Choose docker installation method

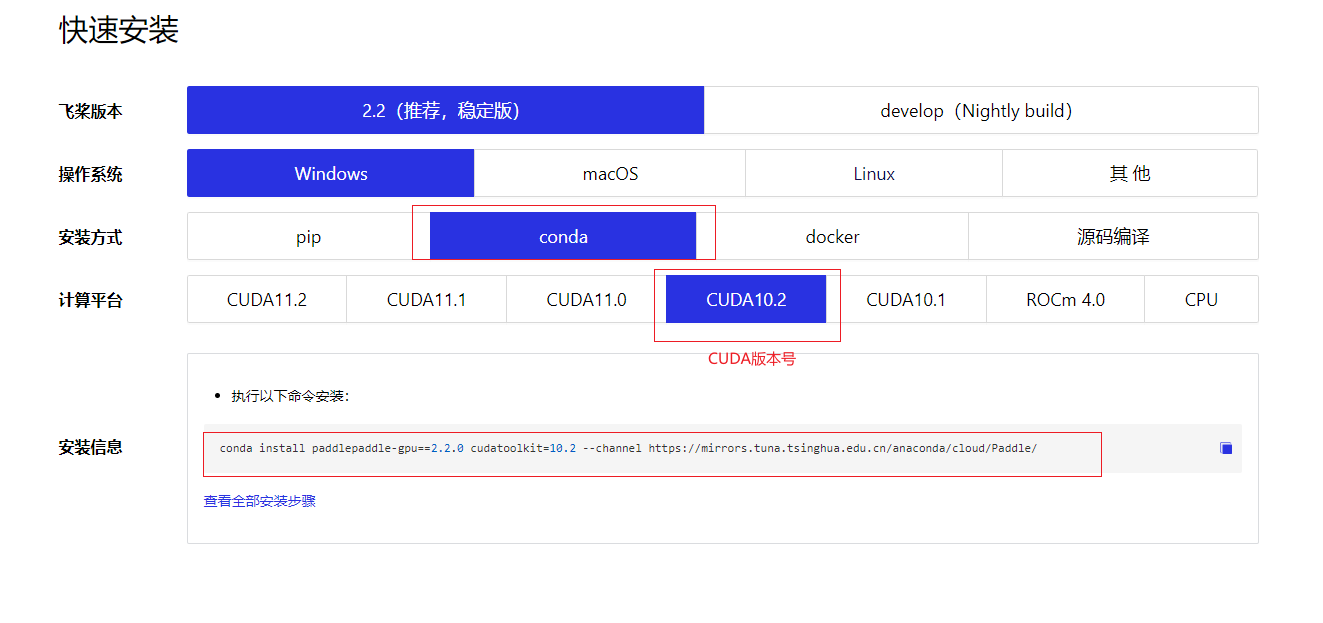click(x=832, y=236)
